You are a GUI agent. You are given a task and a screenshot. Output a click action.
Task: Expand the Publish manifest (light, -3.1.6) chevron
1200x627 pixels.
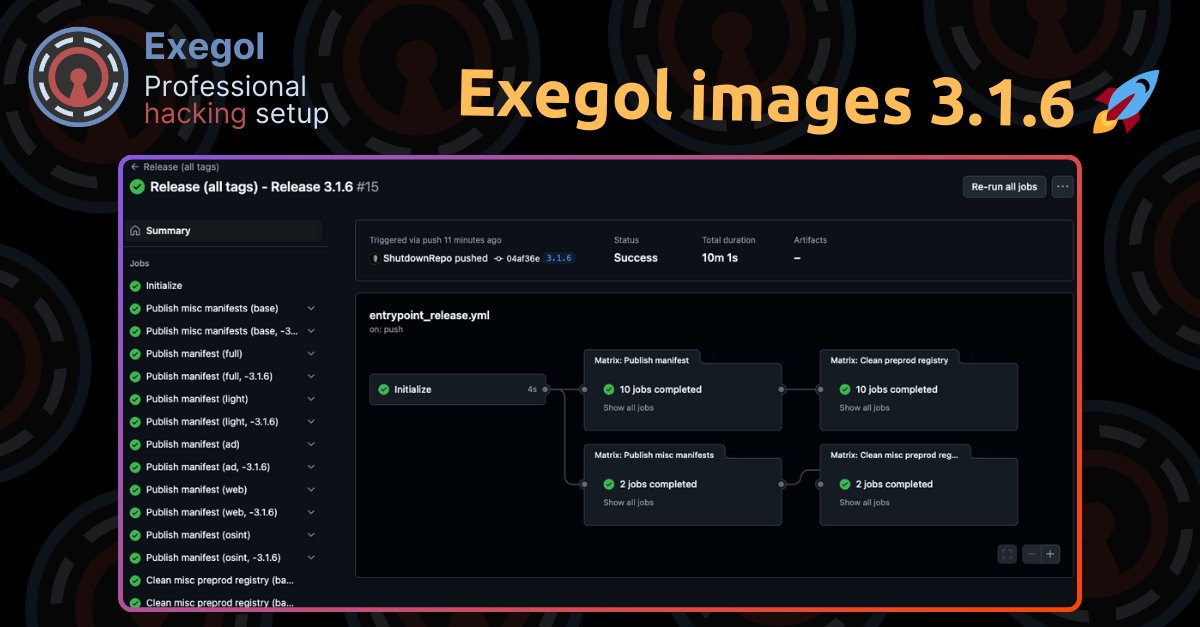click(x=311, y=421)
